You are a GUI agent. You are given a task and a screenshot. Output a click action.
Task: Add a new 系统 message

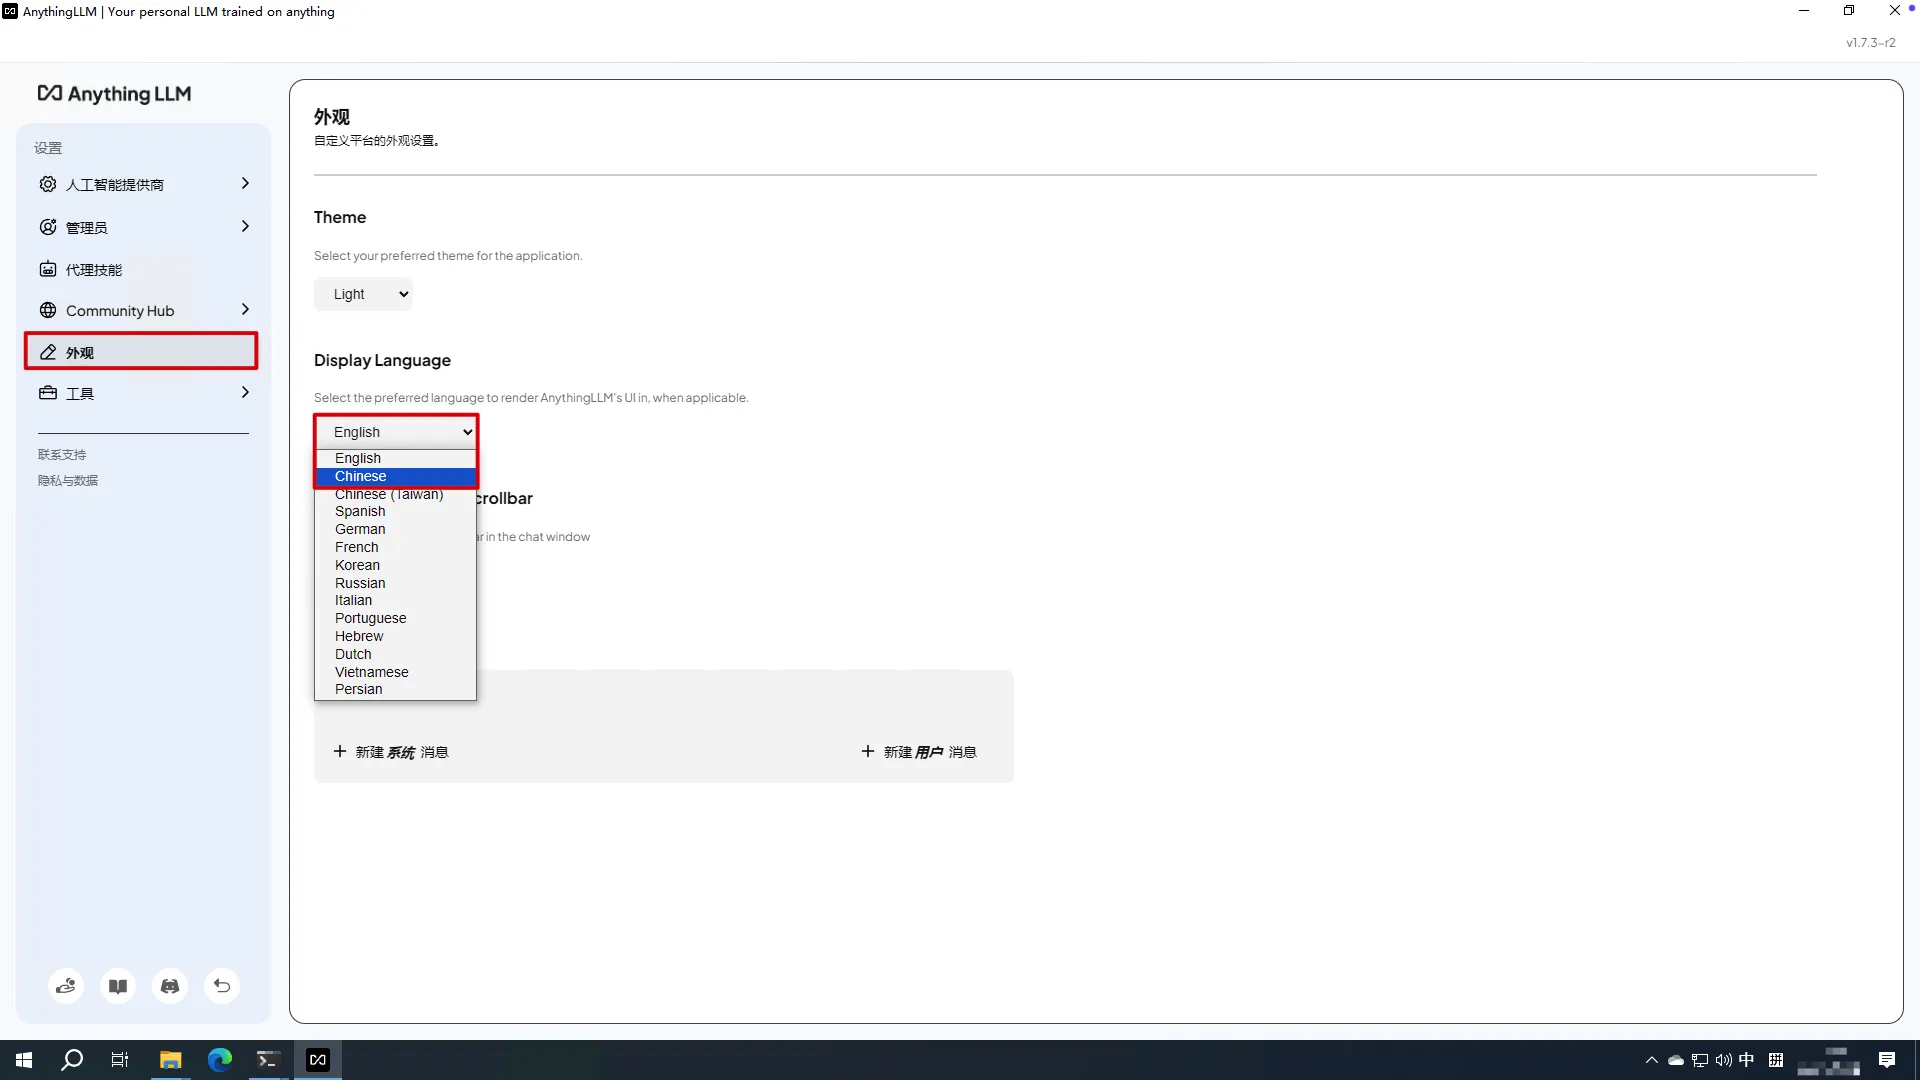coord(391,752)
